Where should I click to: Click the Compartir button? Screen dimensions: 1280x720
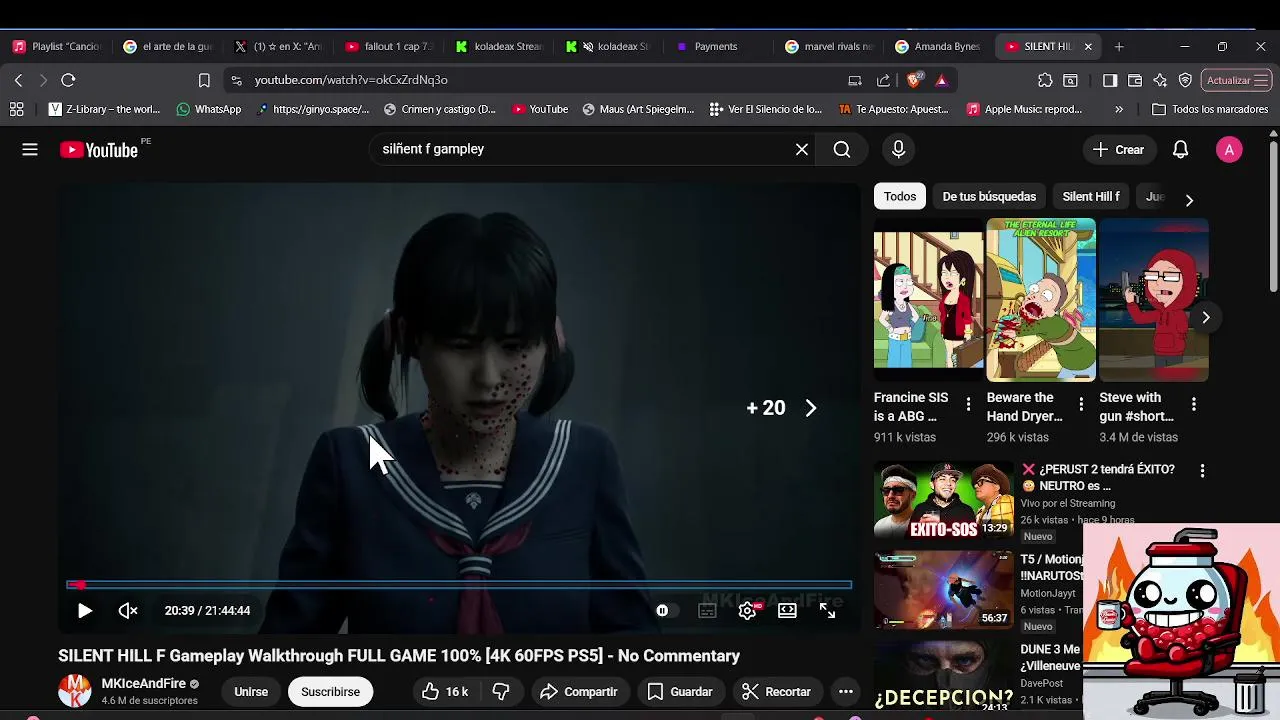pyautogui.click(x=578, y=692)
